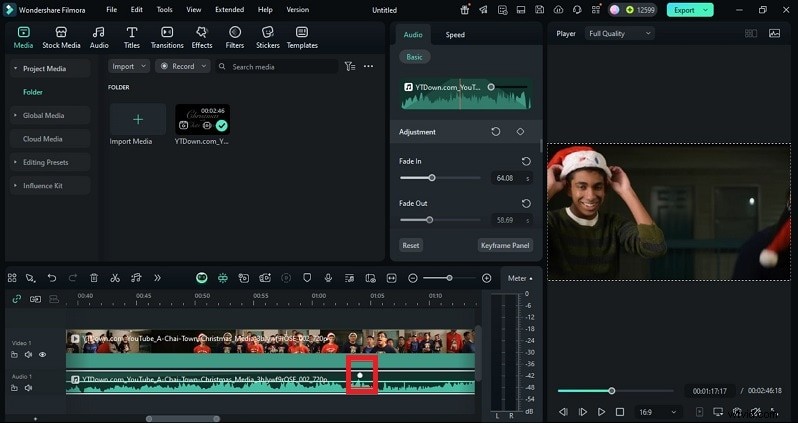This screenshot has width=798, height=424.
Task: Select the Audio properties tab
Action: [x=413, y=35]
